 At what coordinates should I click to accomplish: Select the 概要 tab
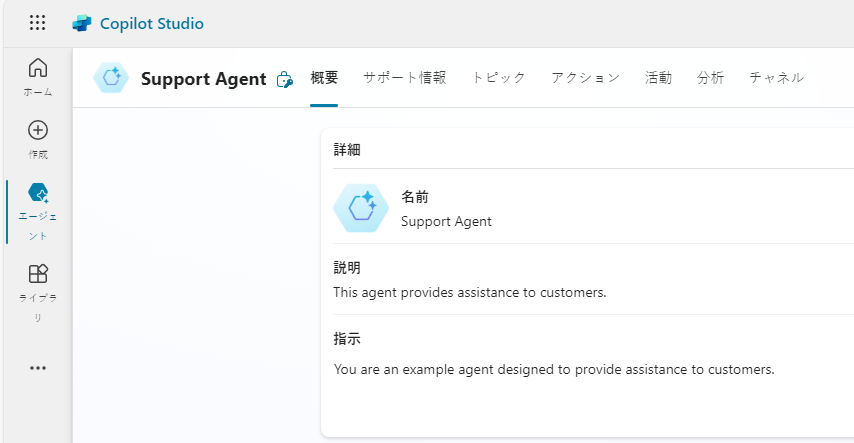tap(324, 78)
